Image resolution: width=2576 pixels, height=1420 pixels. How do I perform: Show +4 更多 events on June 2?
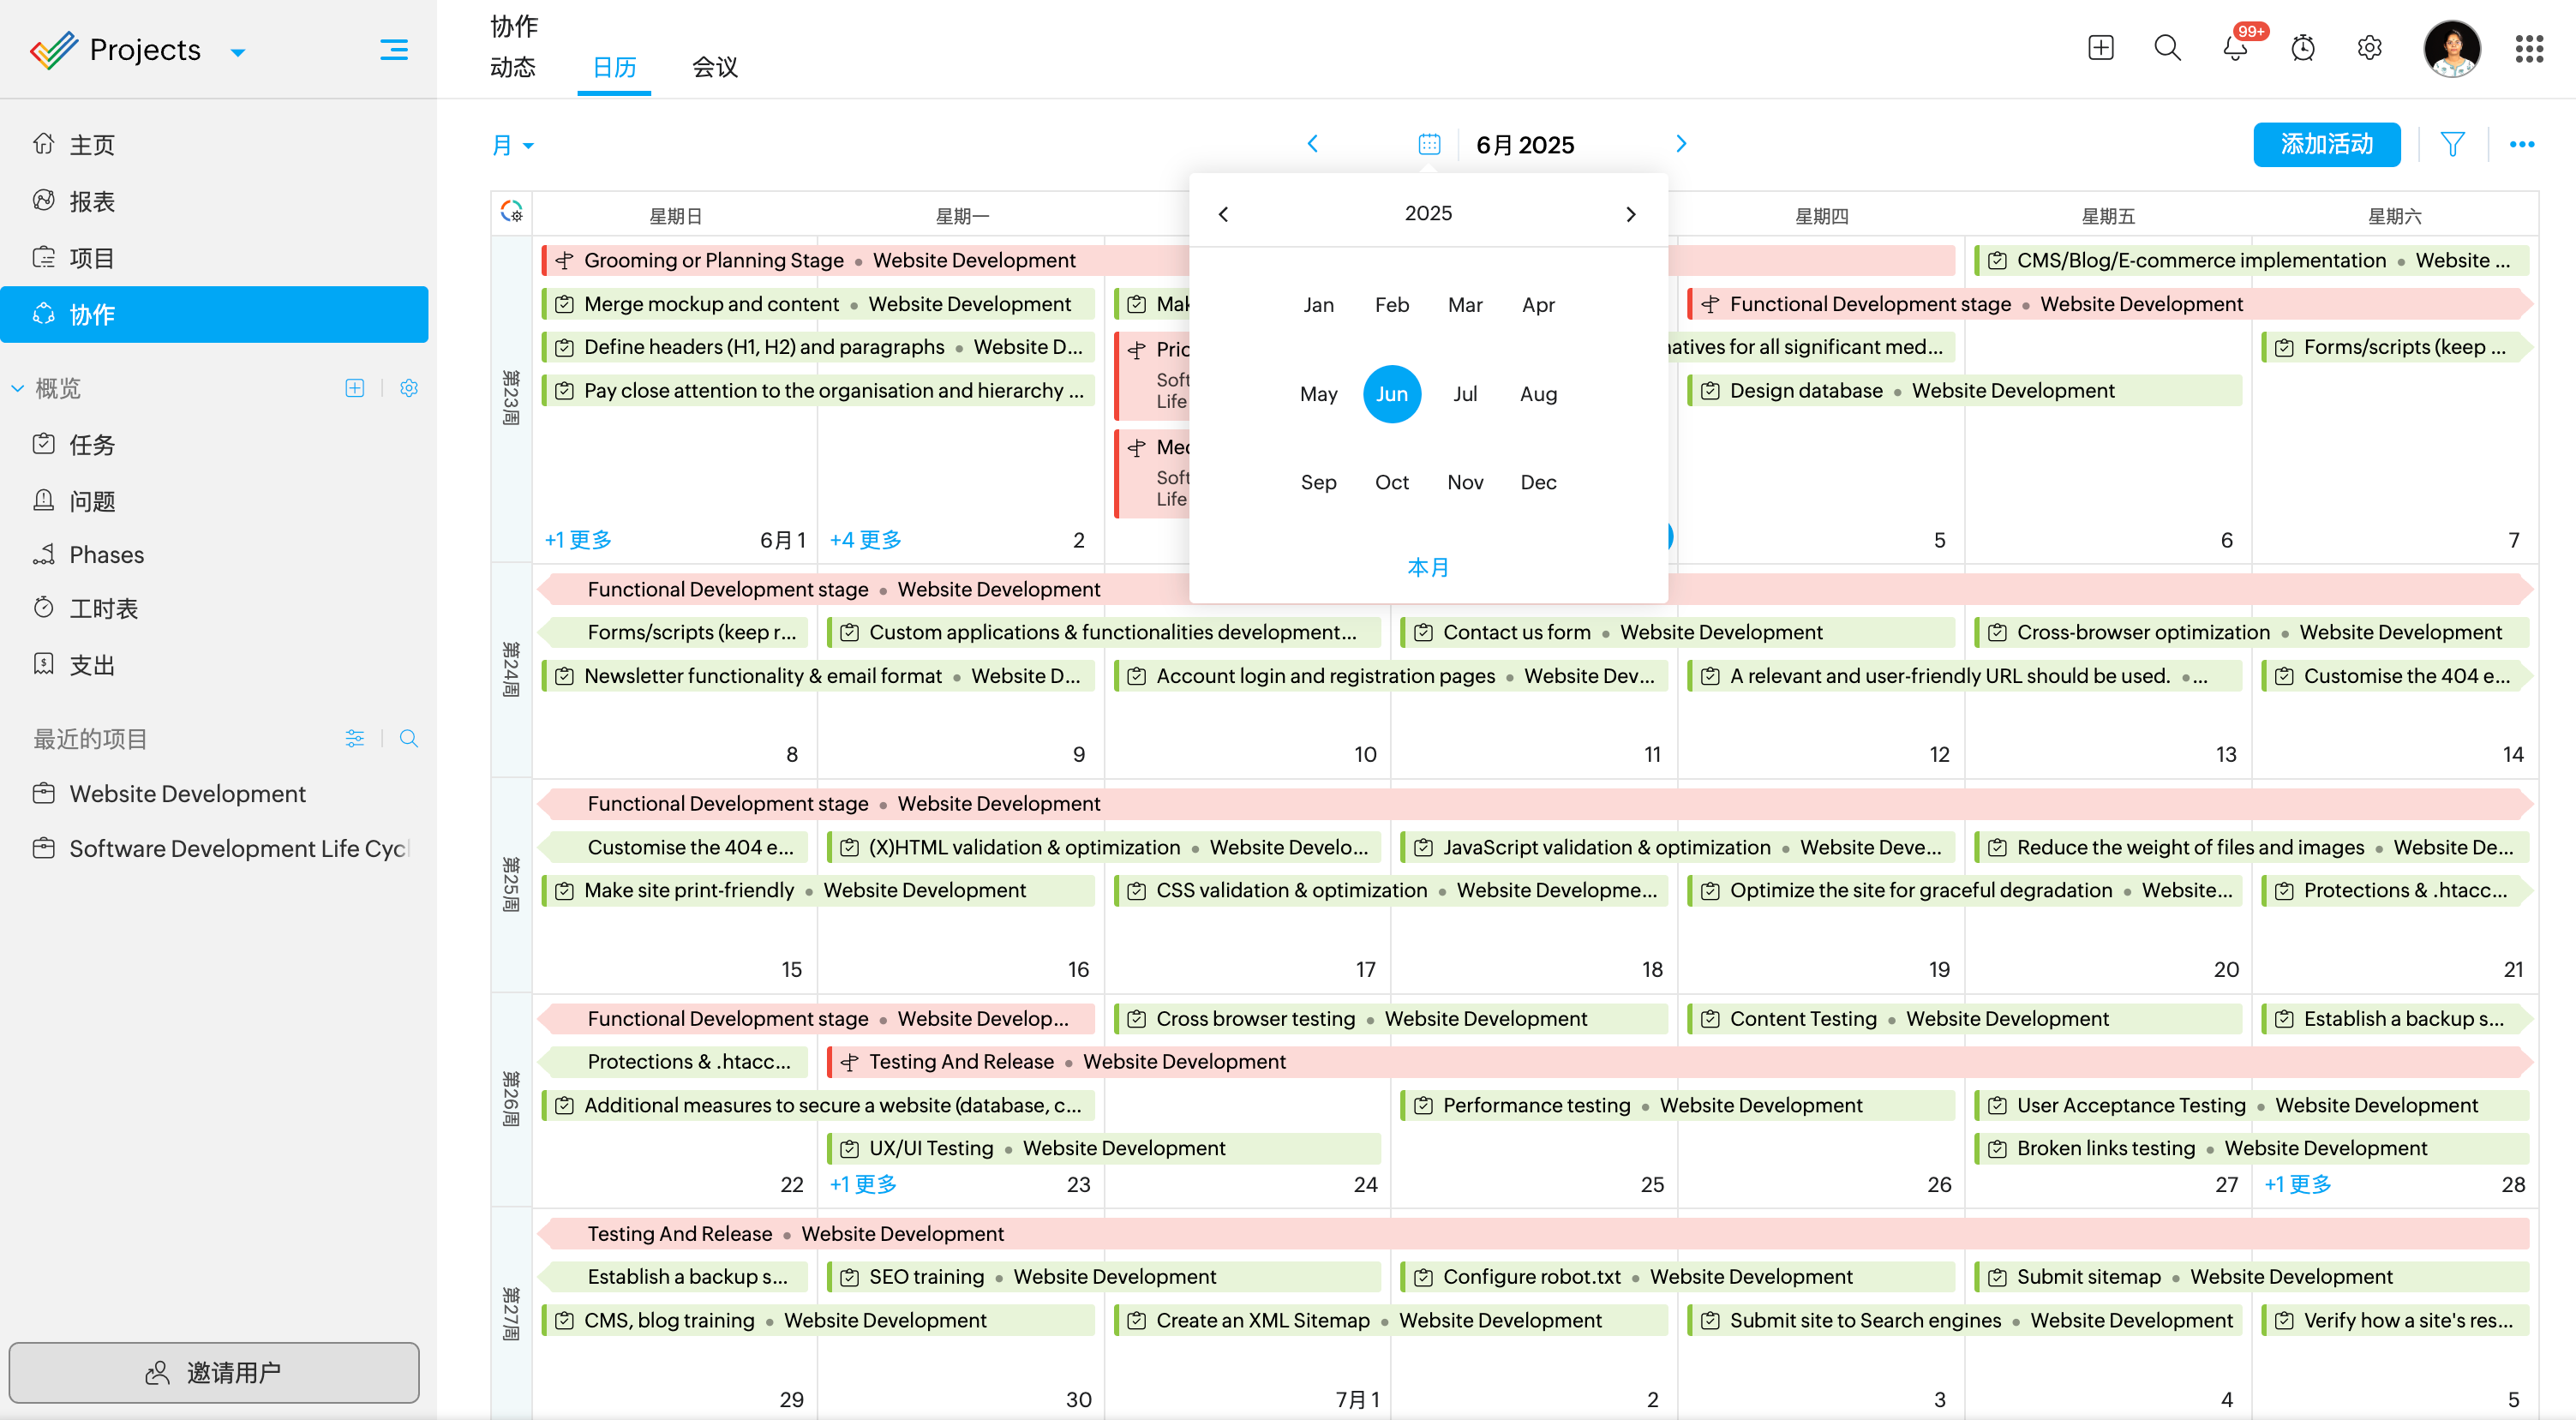pos(865,540)
